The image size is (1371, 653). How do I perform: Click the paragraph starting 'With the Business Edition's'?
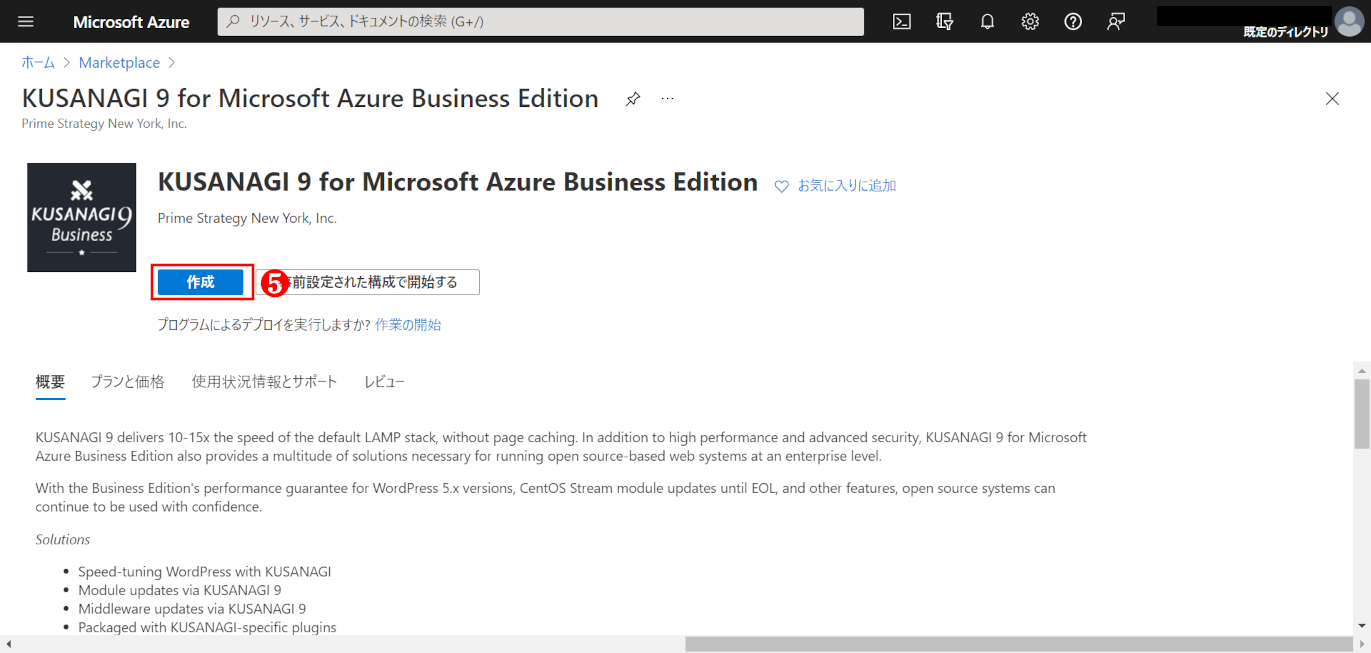click(545, 497)
